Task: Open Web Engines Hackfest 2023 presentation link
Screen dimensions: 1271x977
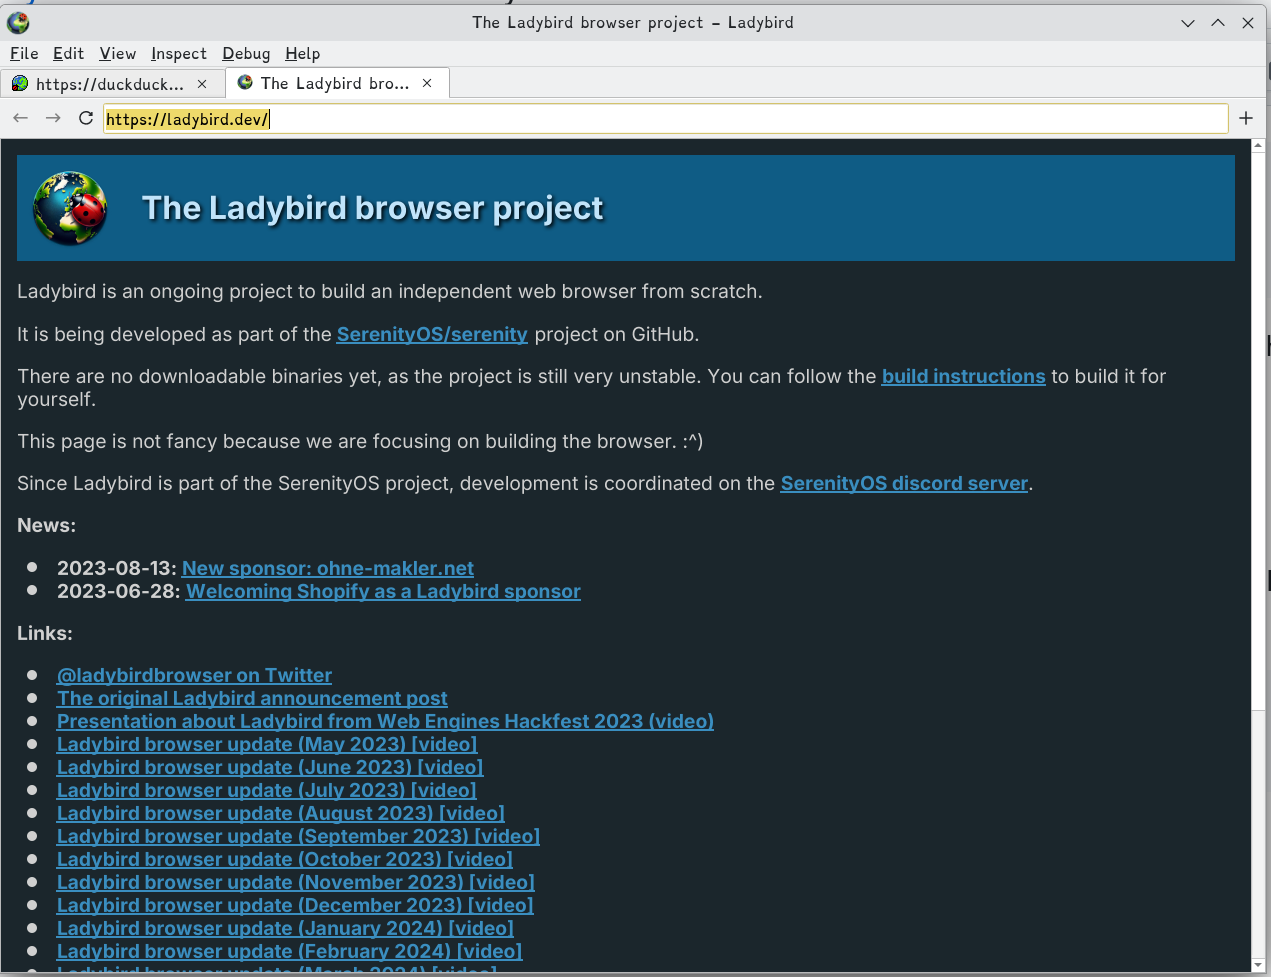Action: [x=385, y=721]
